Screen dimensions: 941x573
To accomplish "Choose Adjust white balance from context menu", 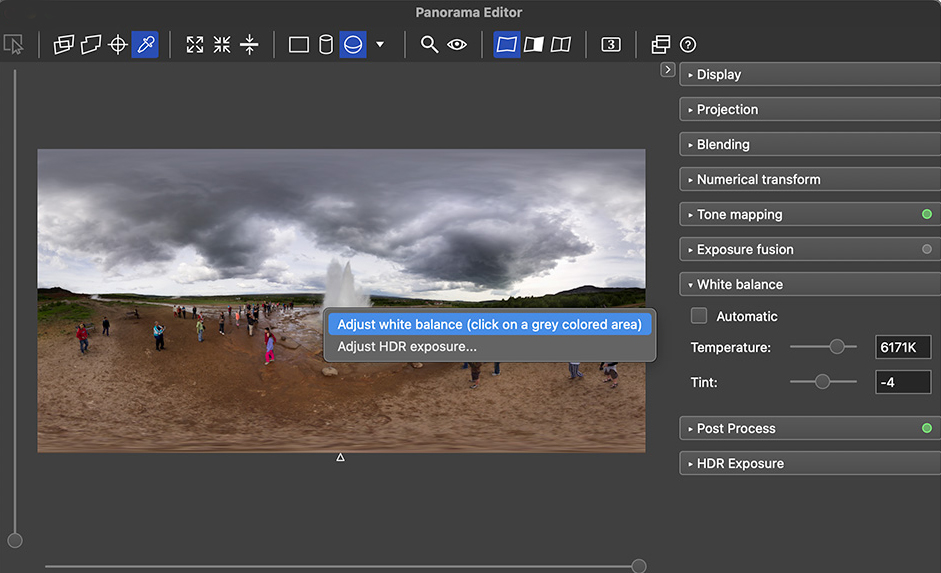I will pyautogui.click(x=489, y=324).
